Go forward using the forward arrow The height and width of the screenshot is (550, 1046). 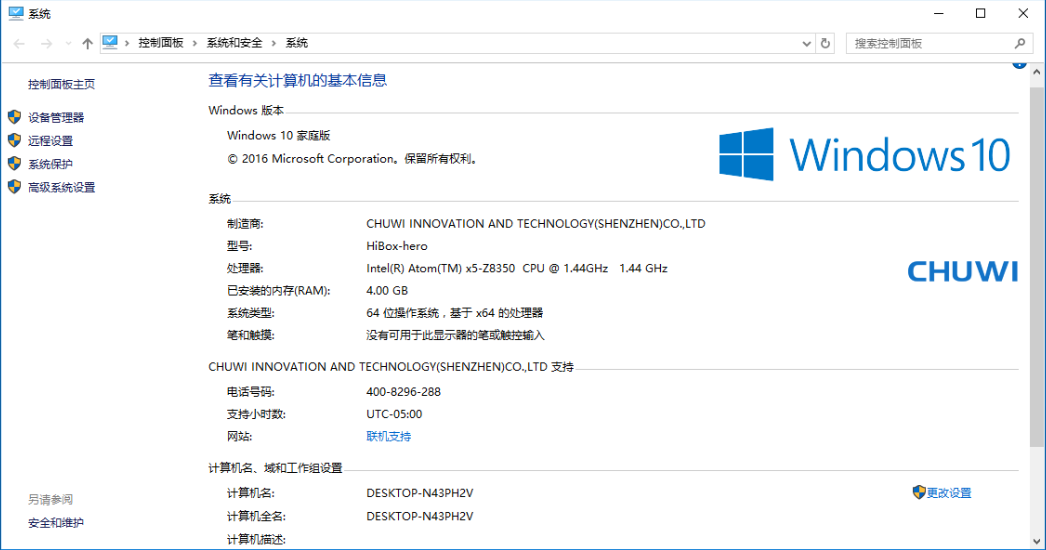[x=46, y=43]
